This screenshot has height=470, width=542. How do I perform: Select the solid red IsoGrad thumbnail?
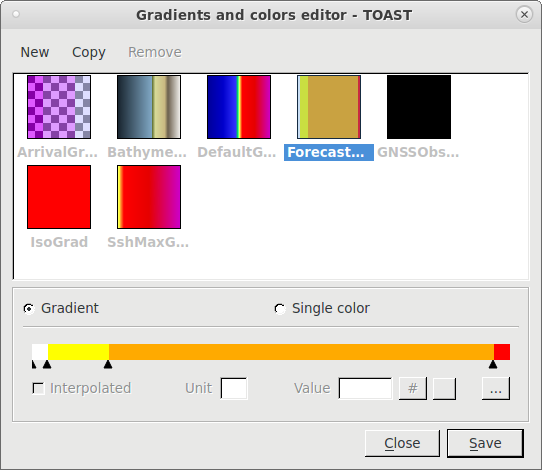(59, 197)
